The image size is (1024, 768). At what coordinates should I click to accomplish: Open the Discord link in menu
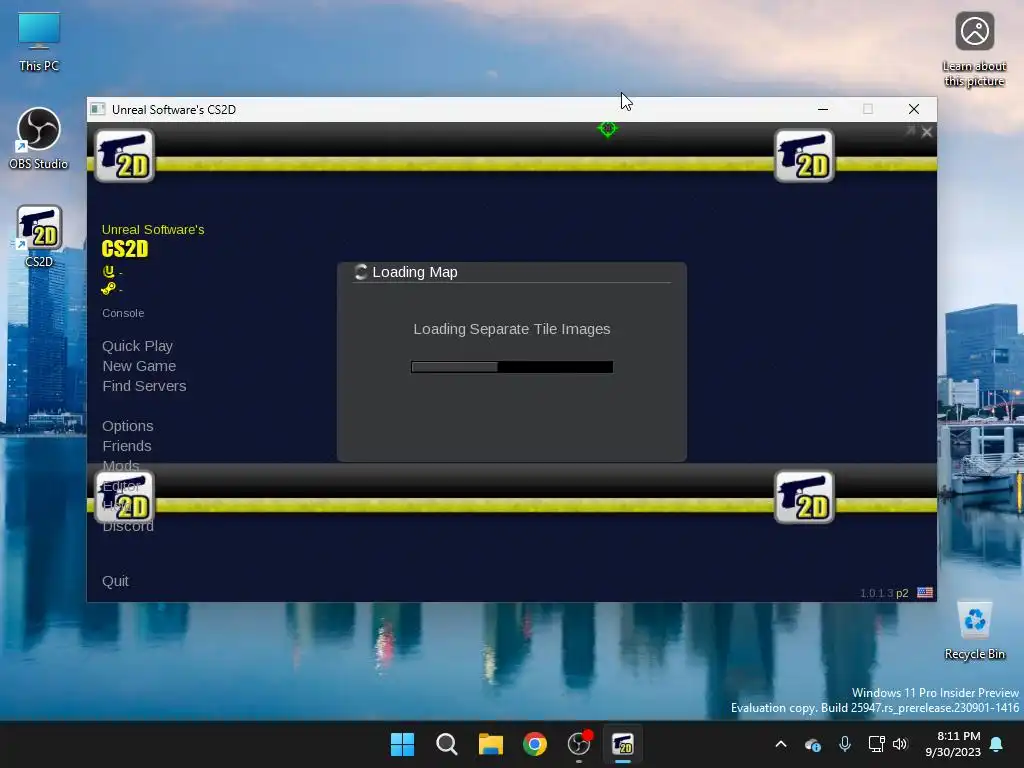128,526
